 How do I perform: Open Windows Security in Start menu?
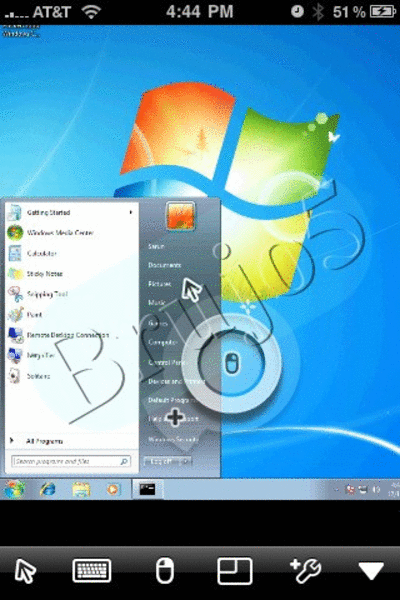point(173,440)
